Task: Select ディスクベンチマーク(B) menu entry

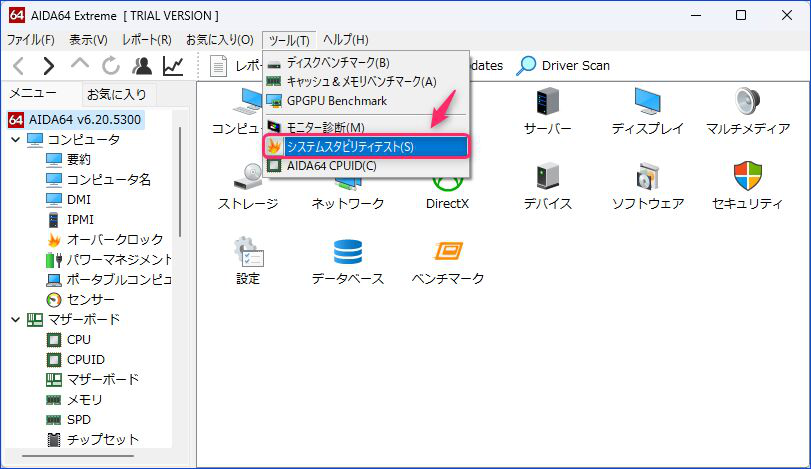Action: (x=366, y=63)
